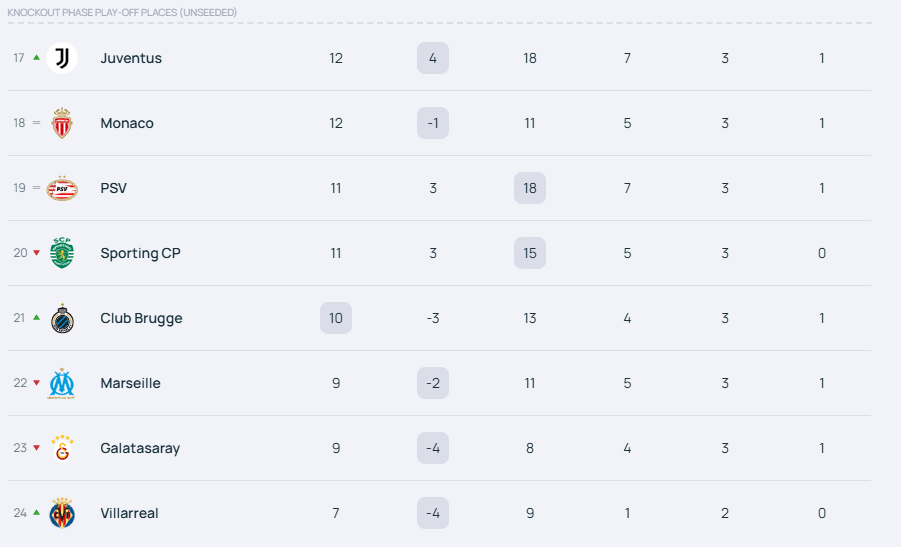The height and width of the screenshot is (547, 901).
Task: Click the Sporting CP club crest
Action: click(x=62, y=253)
